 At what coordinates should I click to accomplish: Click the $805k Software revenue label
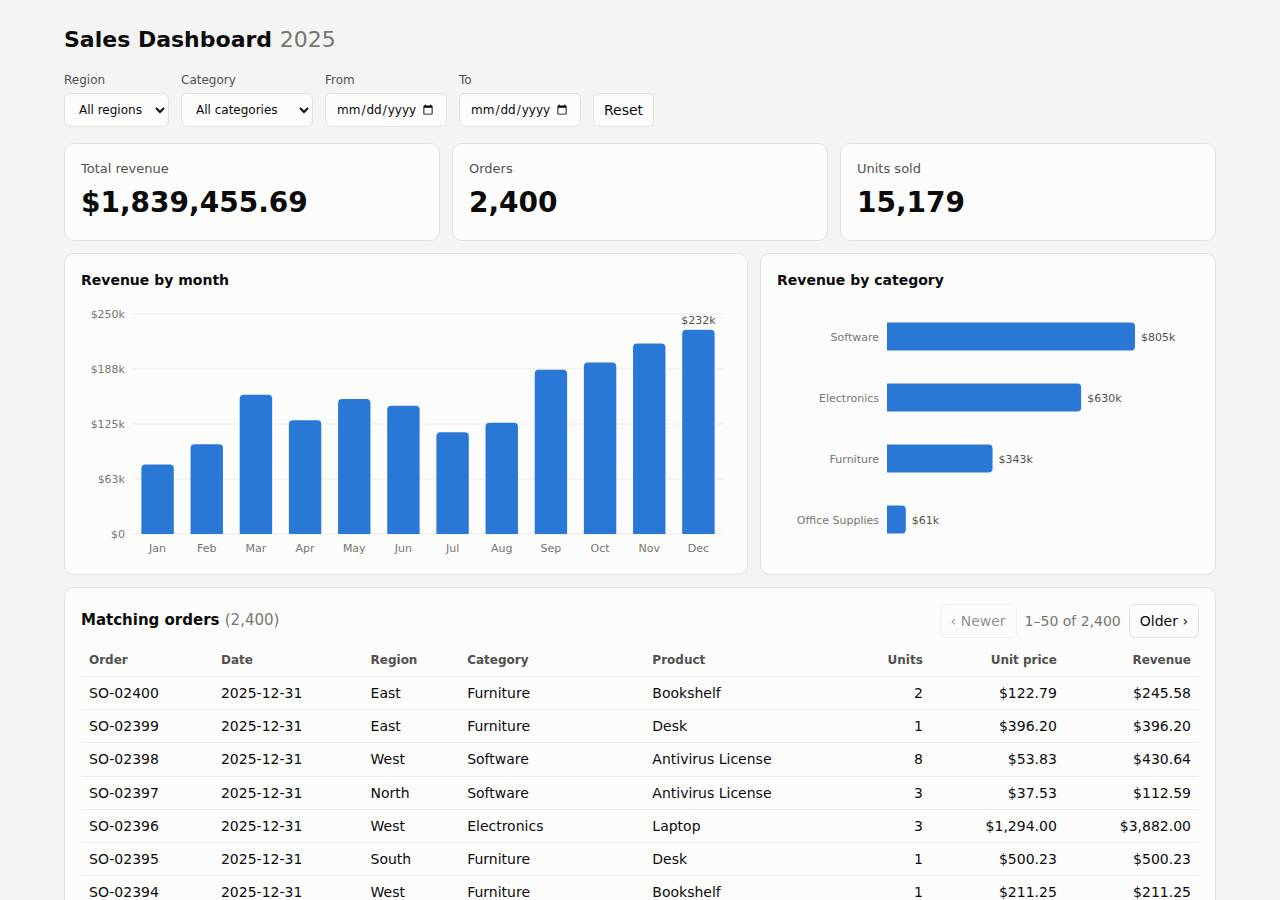coord(1158,337)
